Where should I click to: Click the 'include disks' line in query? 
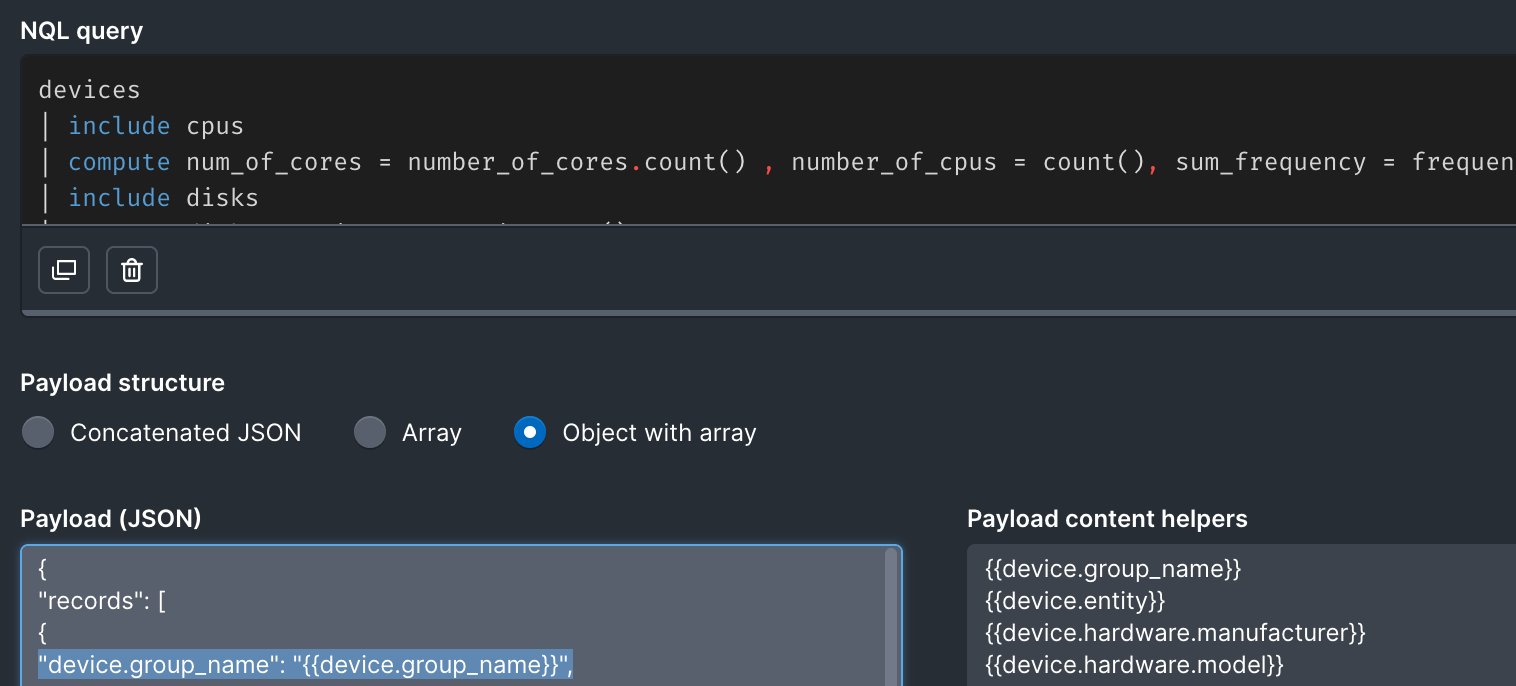163,198
